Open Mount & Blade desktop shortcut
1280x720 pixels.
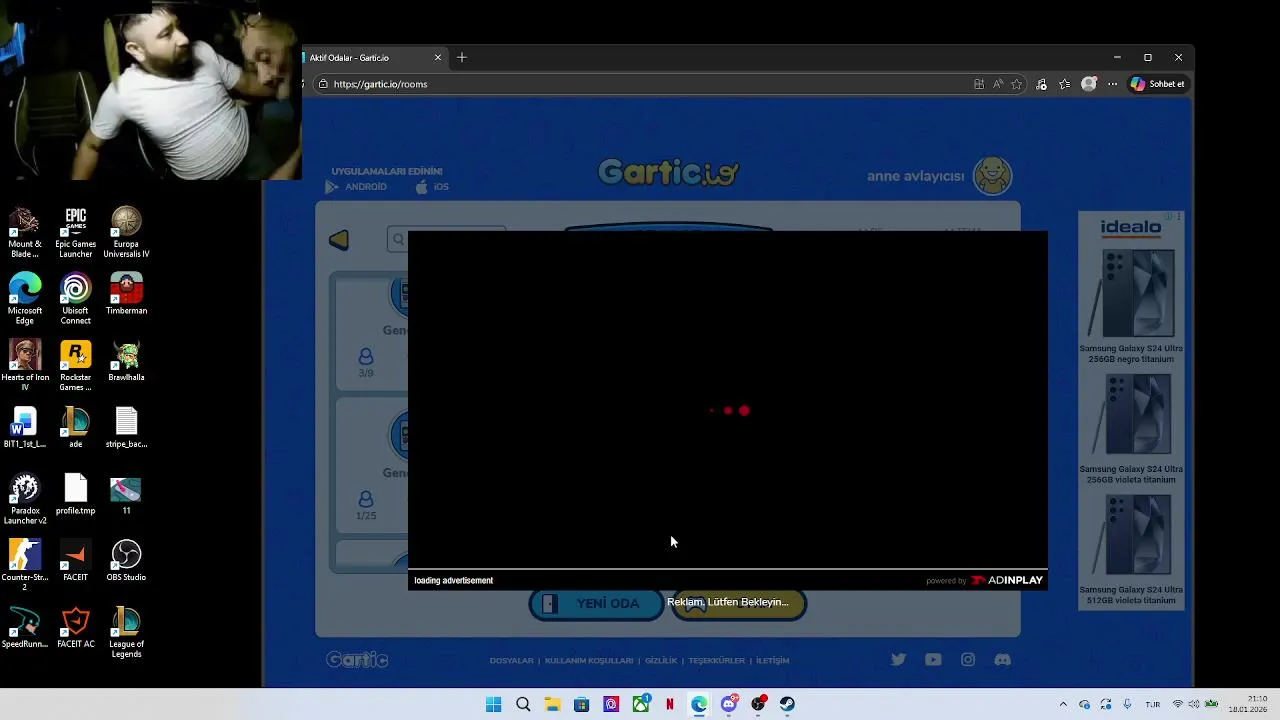(x=25, y=232)
